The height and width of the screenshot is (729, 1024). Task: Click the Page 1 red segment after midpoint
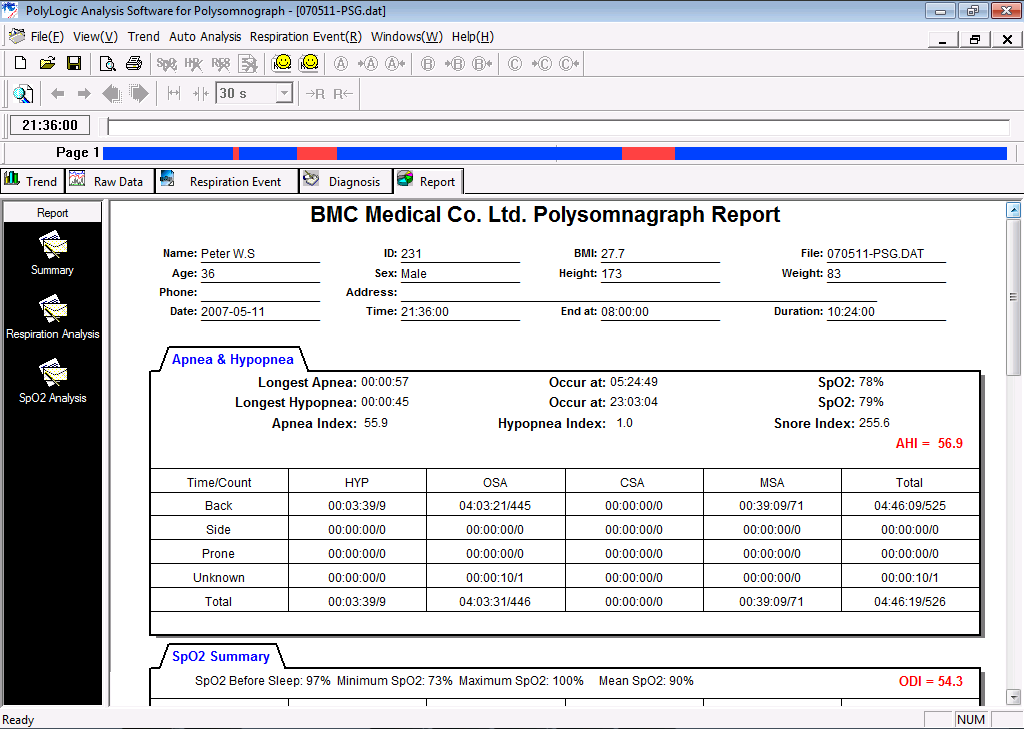tap(648, 154)
